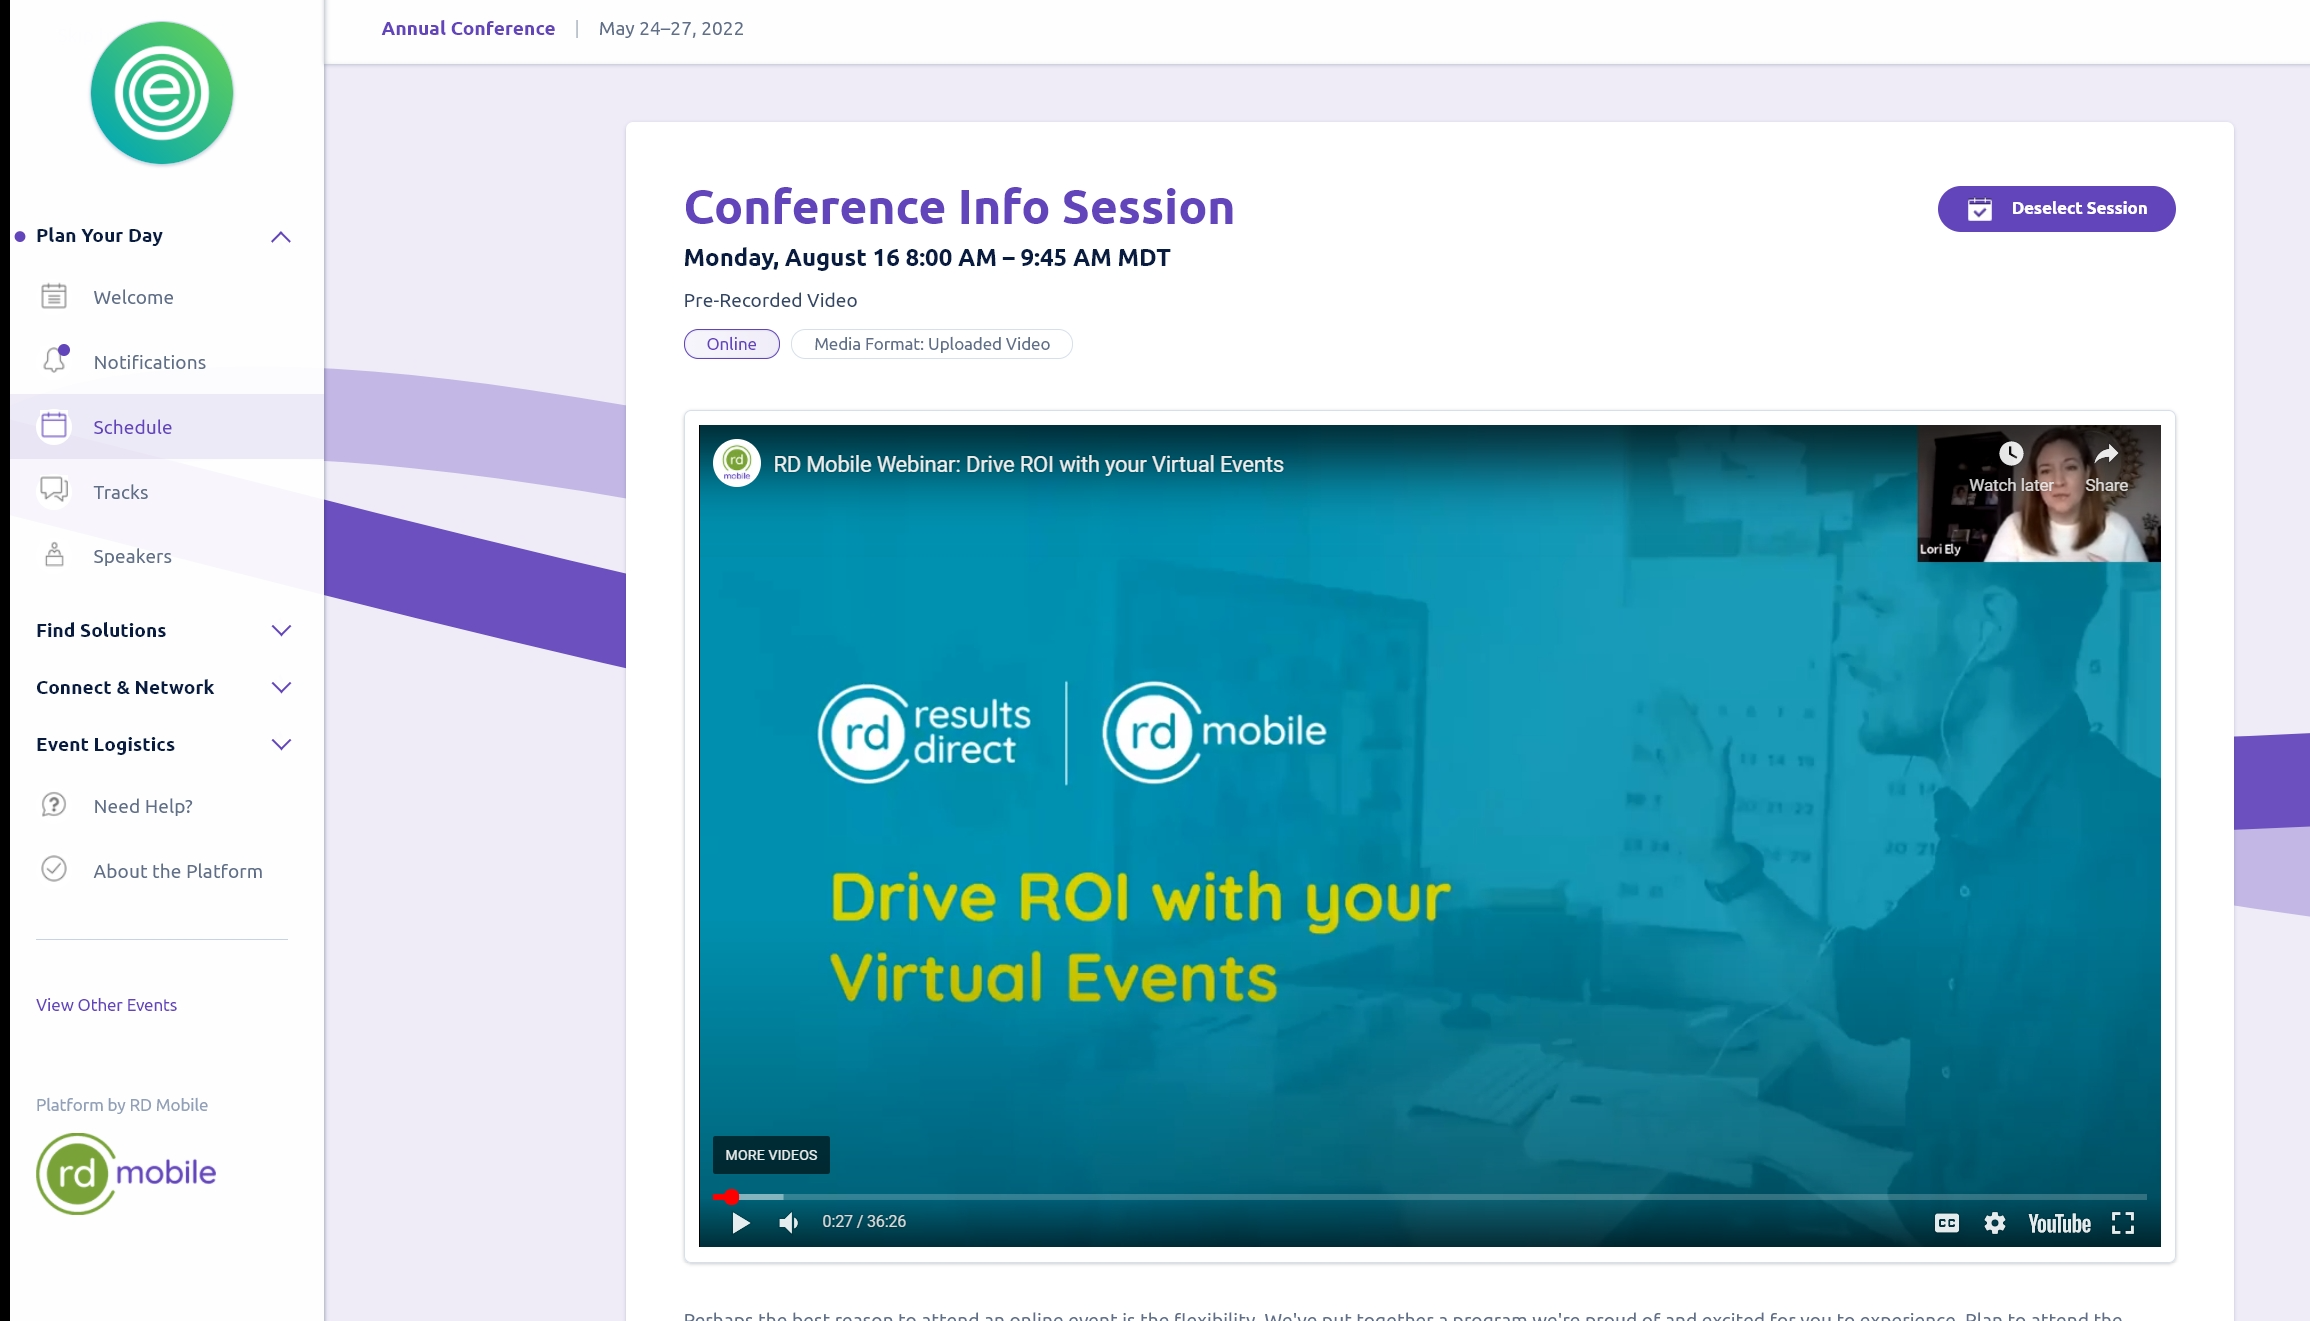The height and width of the screenshot is (1321, 2310).
Task: Collapse the Plan Your Day section
Action: tap(281, 237)
